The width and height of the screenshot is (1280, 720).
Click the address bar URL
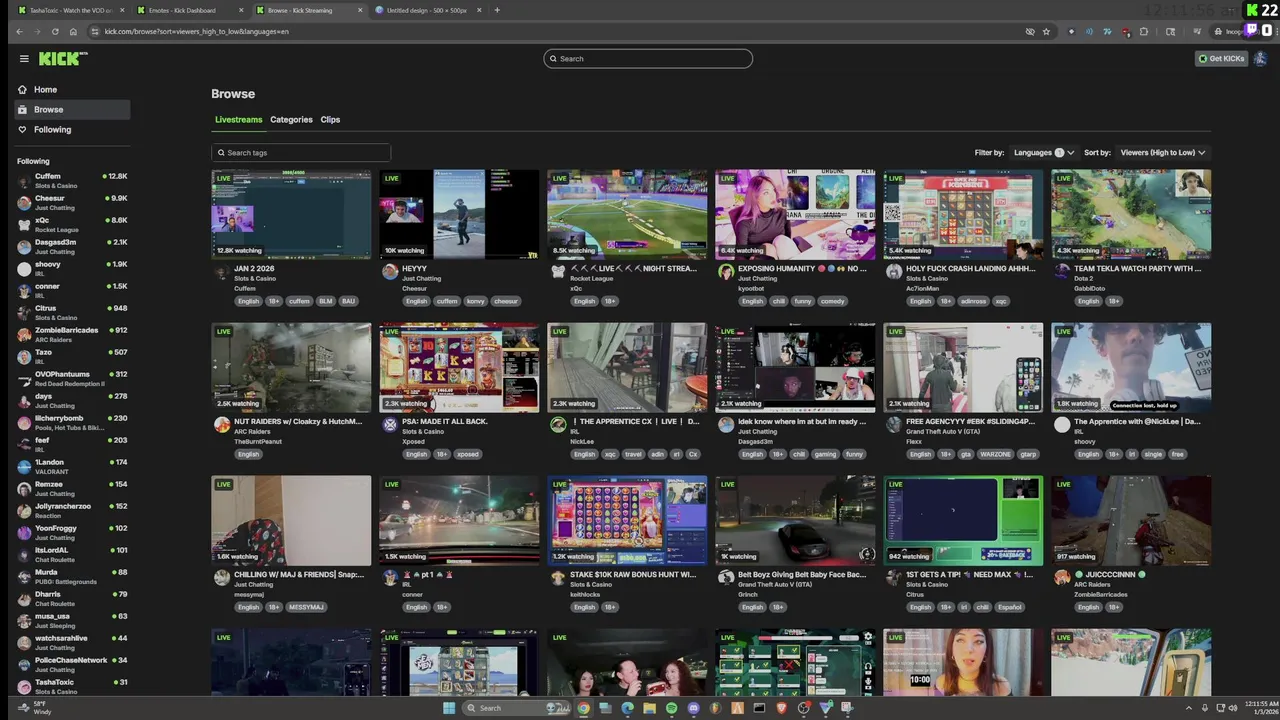click(196, 31)
